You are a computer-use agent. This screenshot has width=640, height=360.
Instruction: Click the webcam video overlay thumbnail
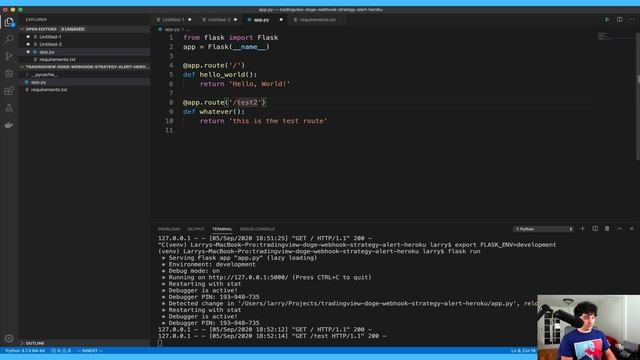[589, 327]
